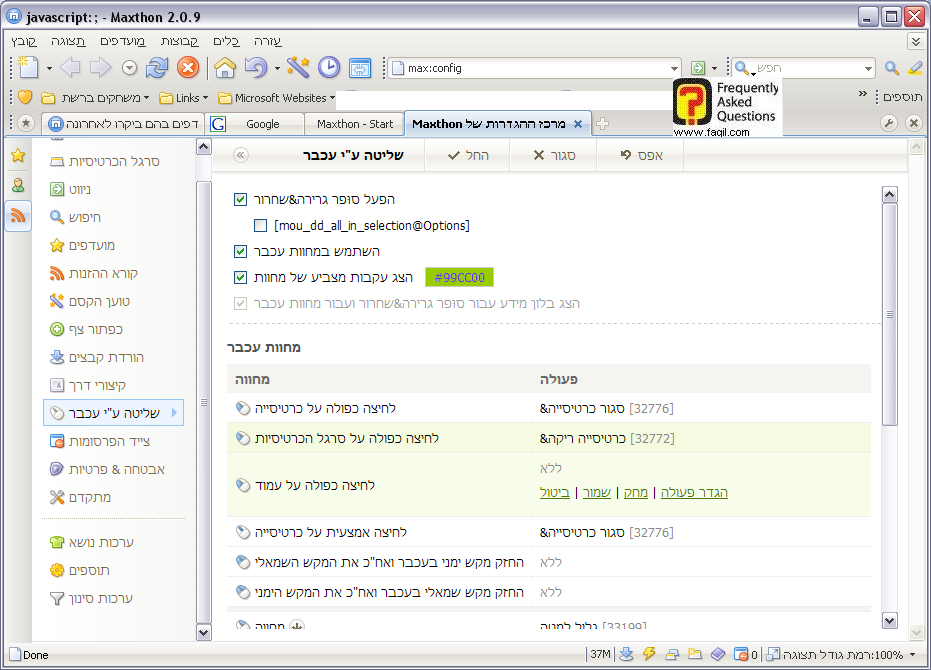Click the Refresh page icon
Viewport: 931px width, 670px height.
[157, 68]
